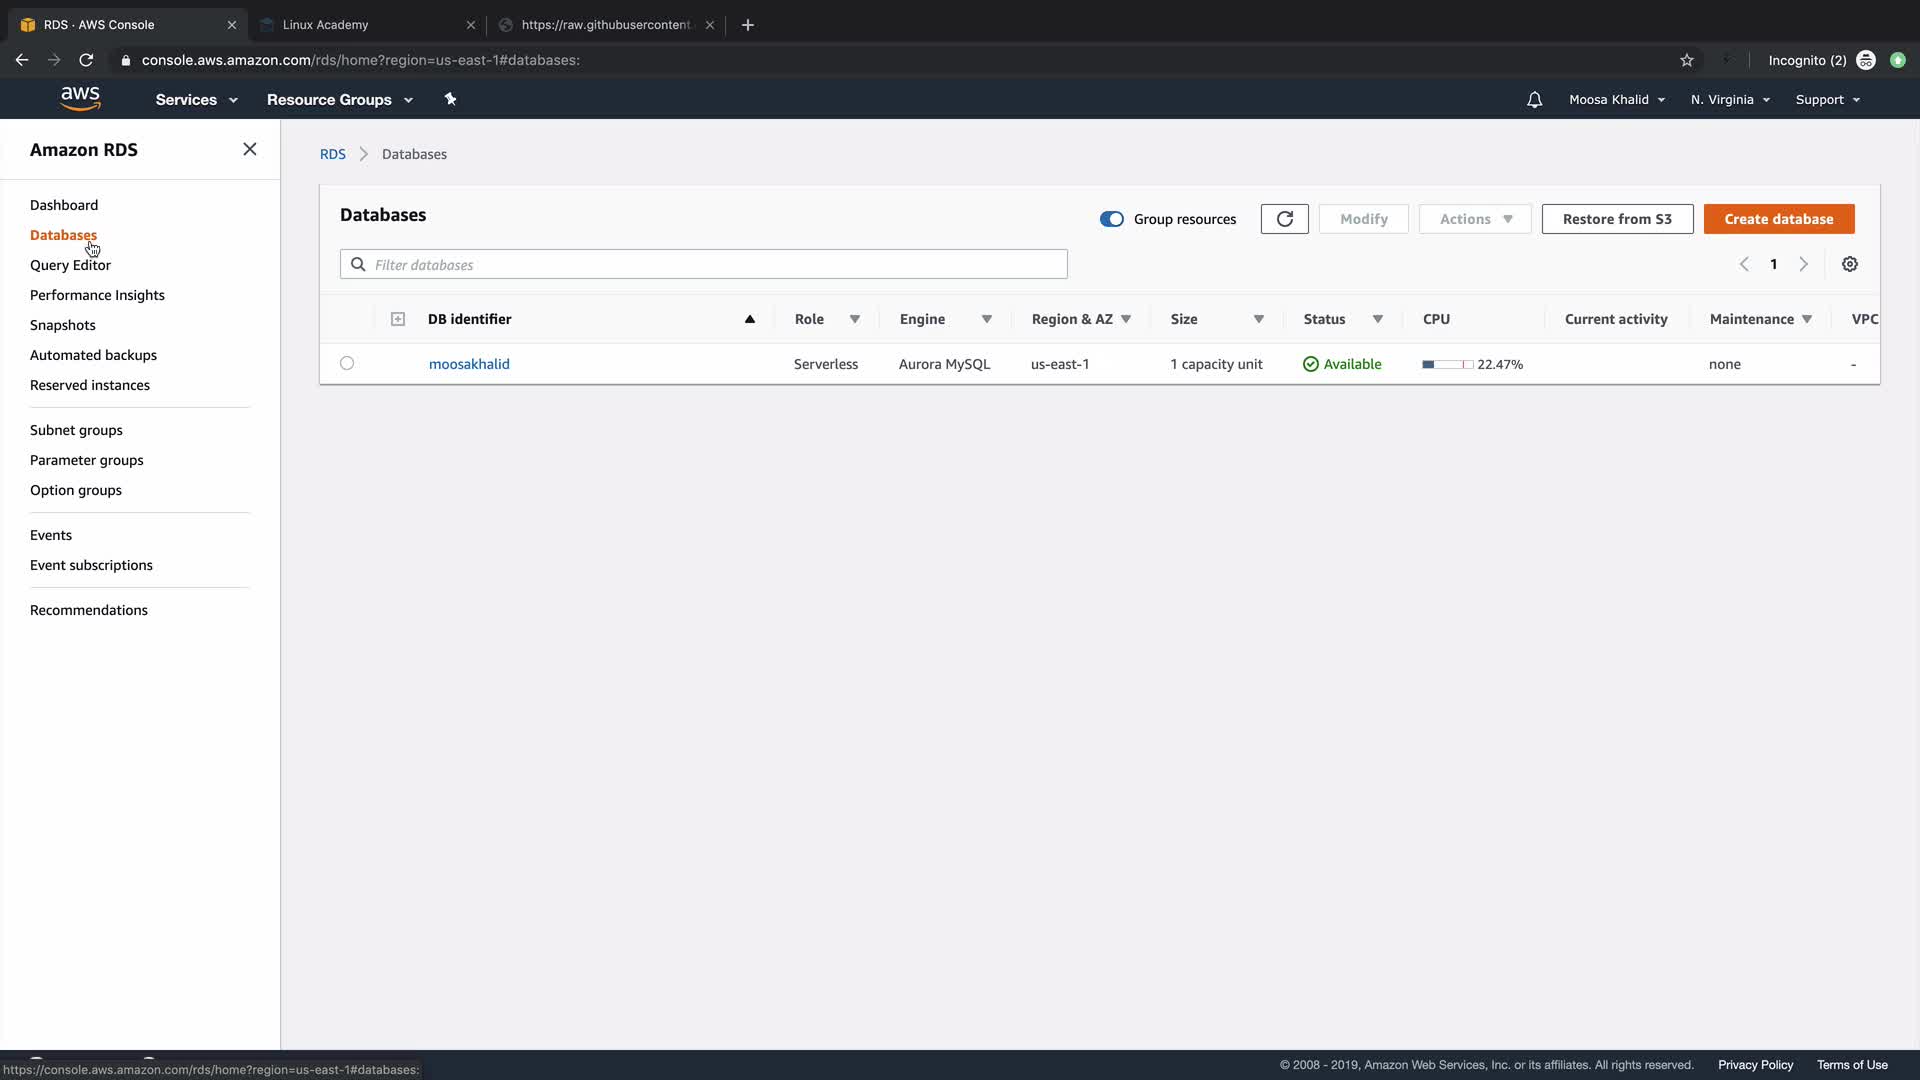
Task: Expand the Actions dropdown button
Action: (1474, 219)
